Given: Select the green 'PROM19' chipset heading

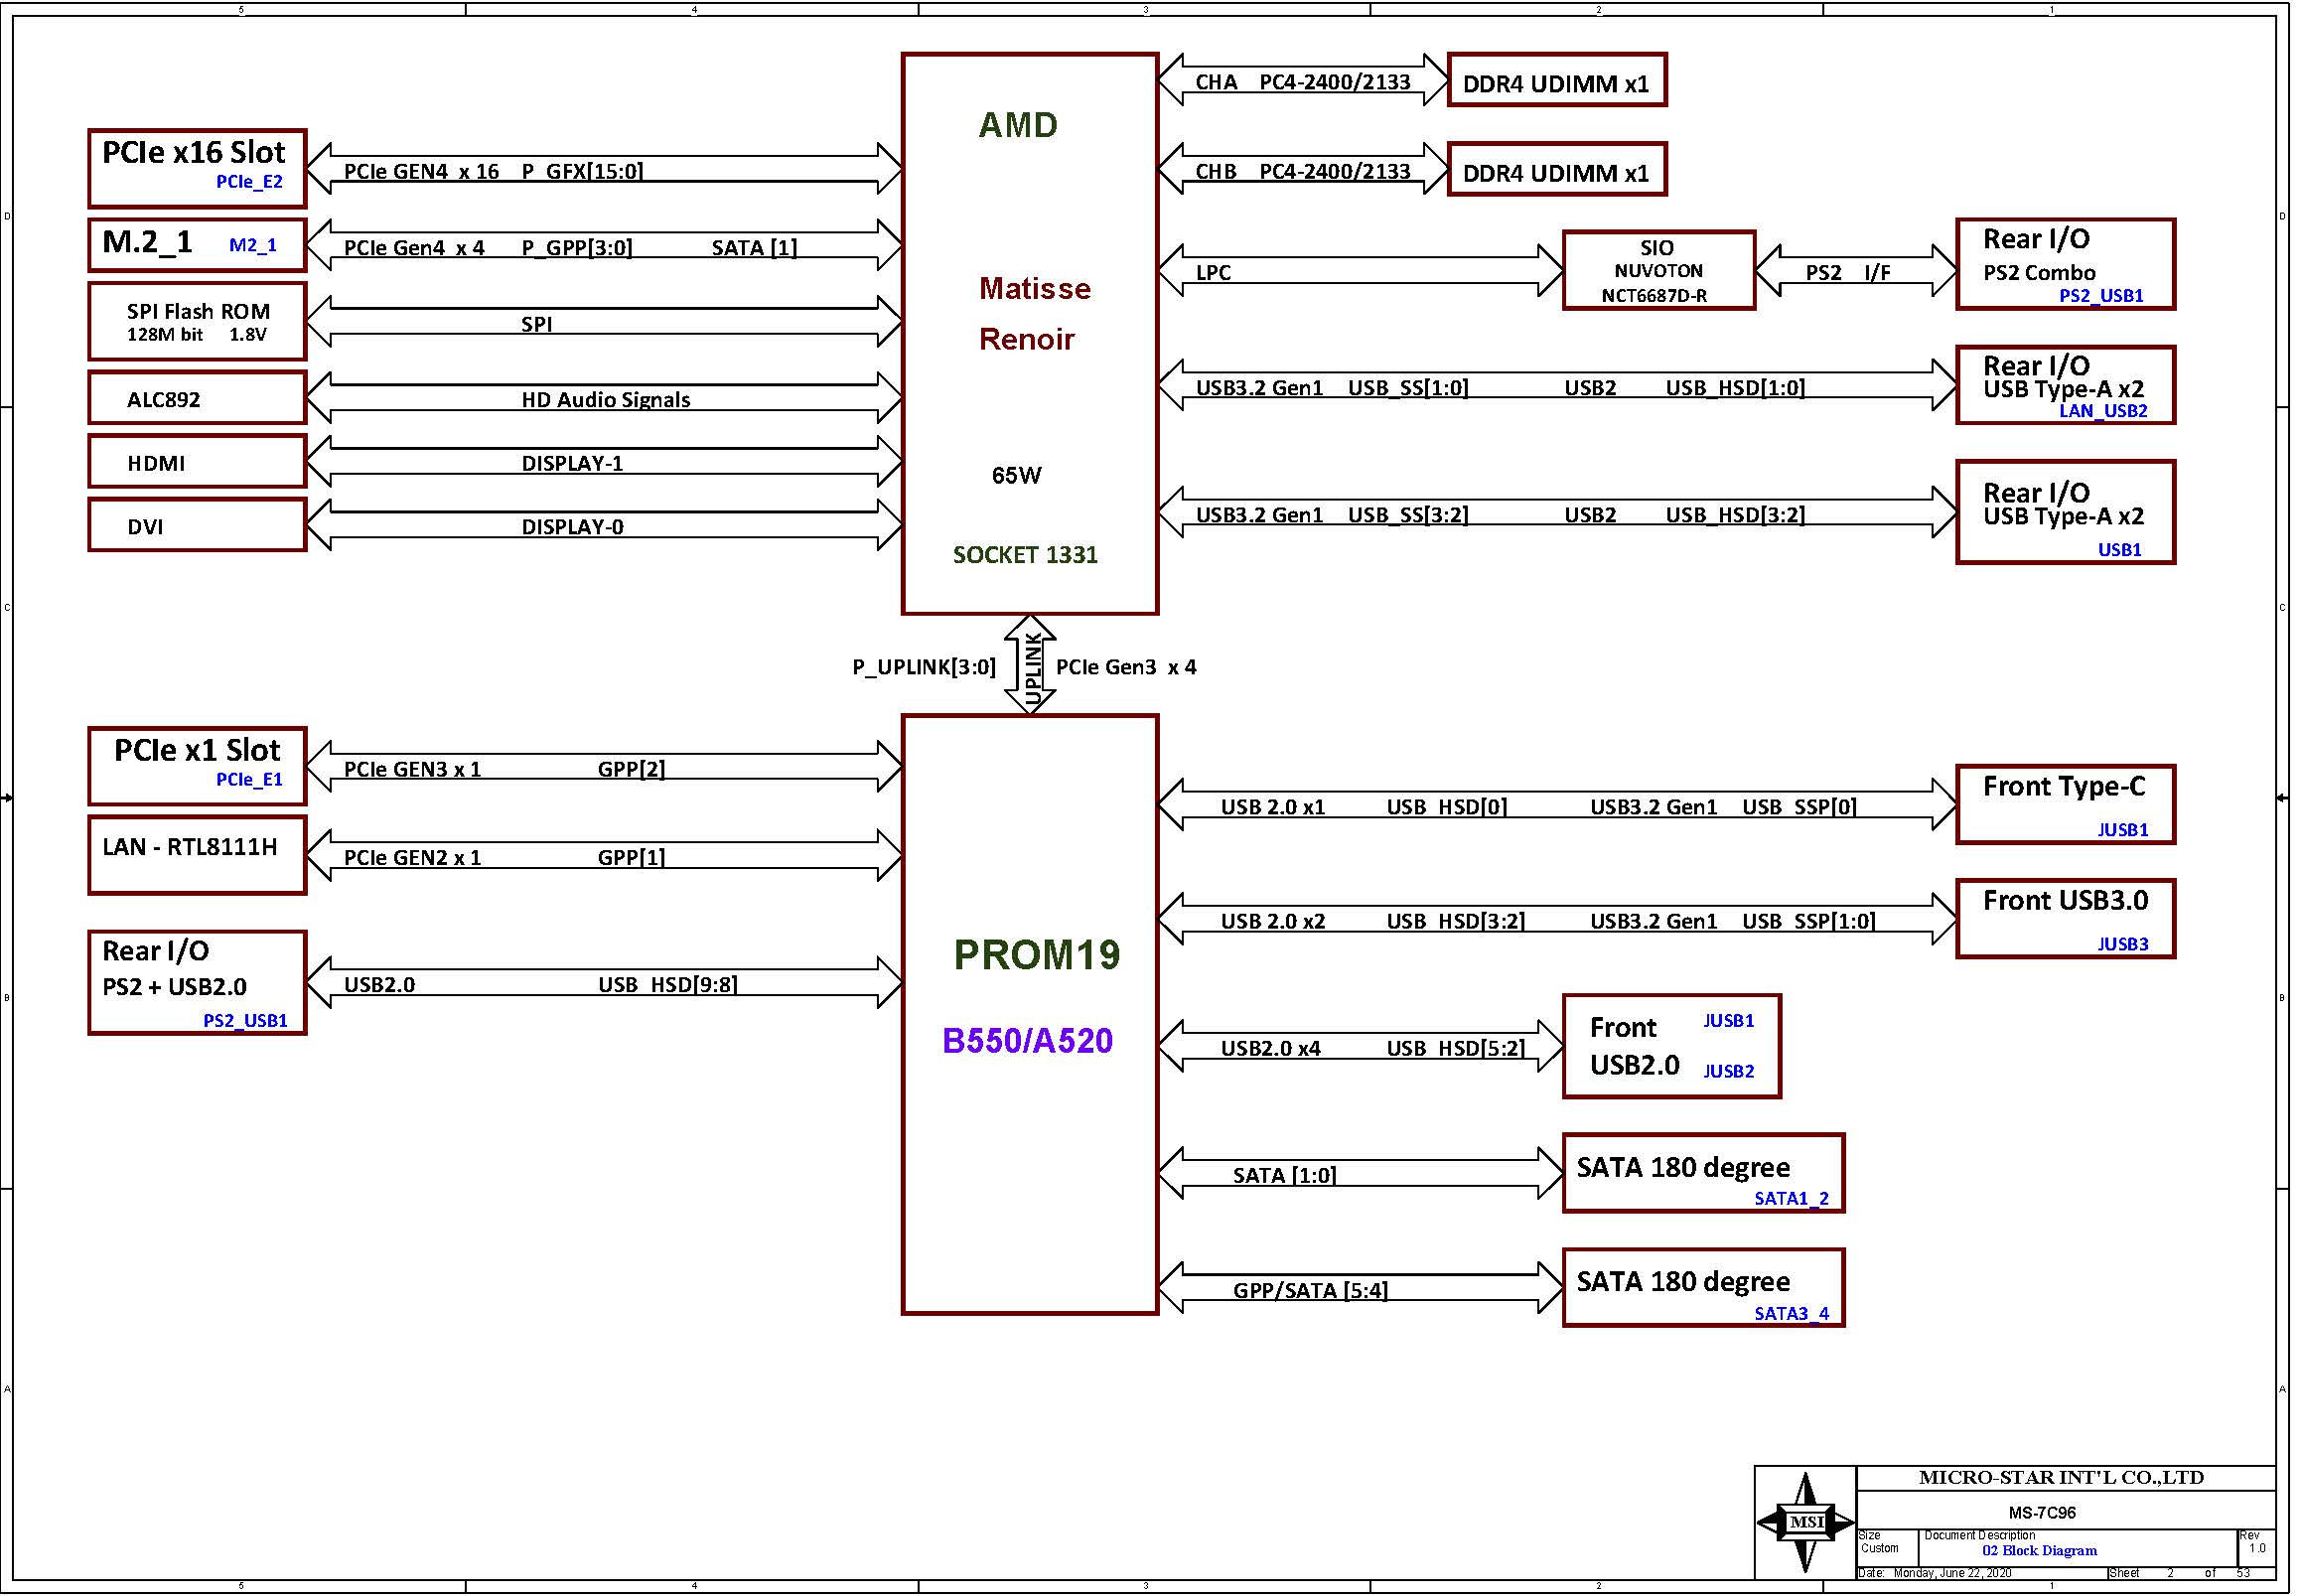Looking at the screenshot, I should click(1037, 955).
